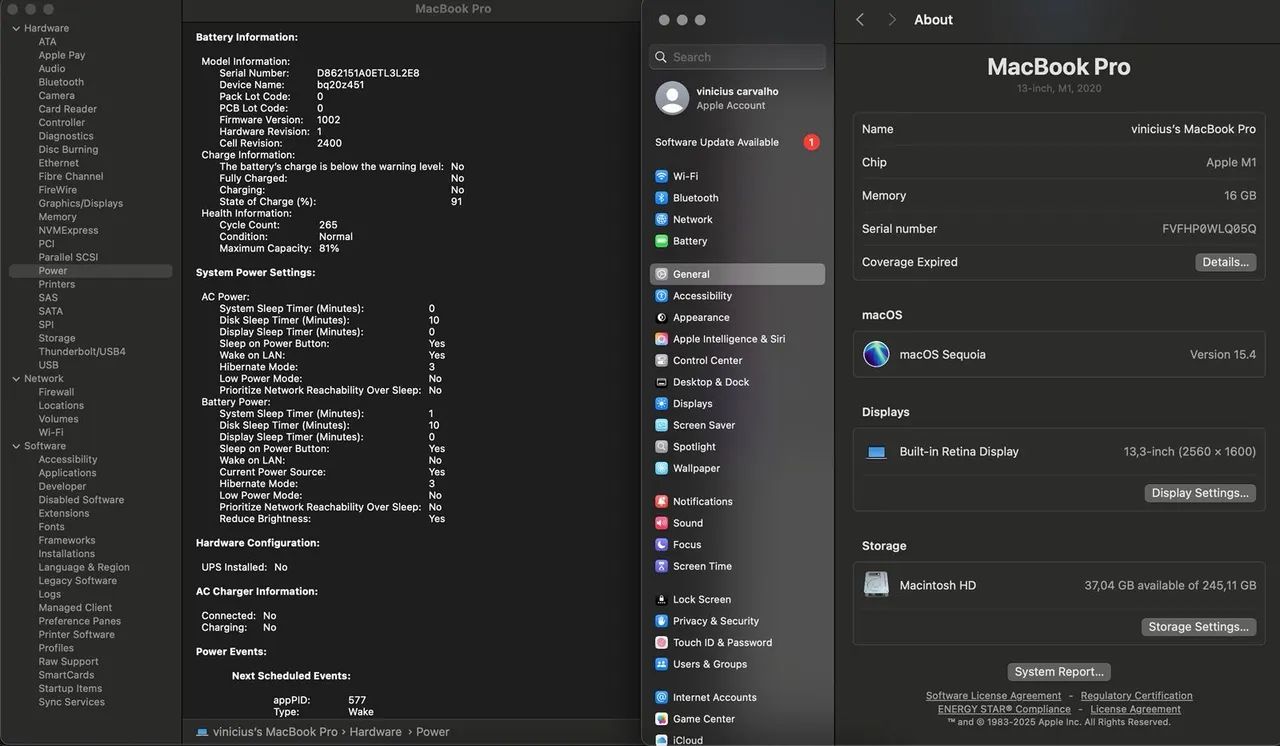Open Bluetooth icon in System Settings sidebar
Viewport: 1280px width, 746px height.
[661, 198]
